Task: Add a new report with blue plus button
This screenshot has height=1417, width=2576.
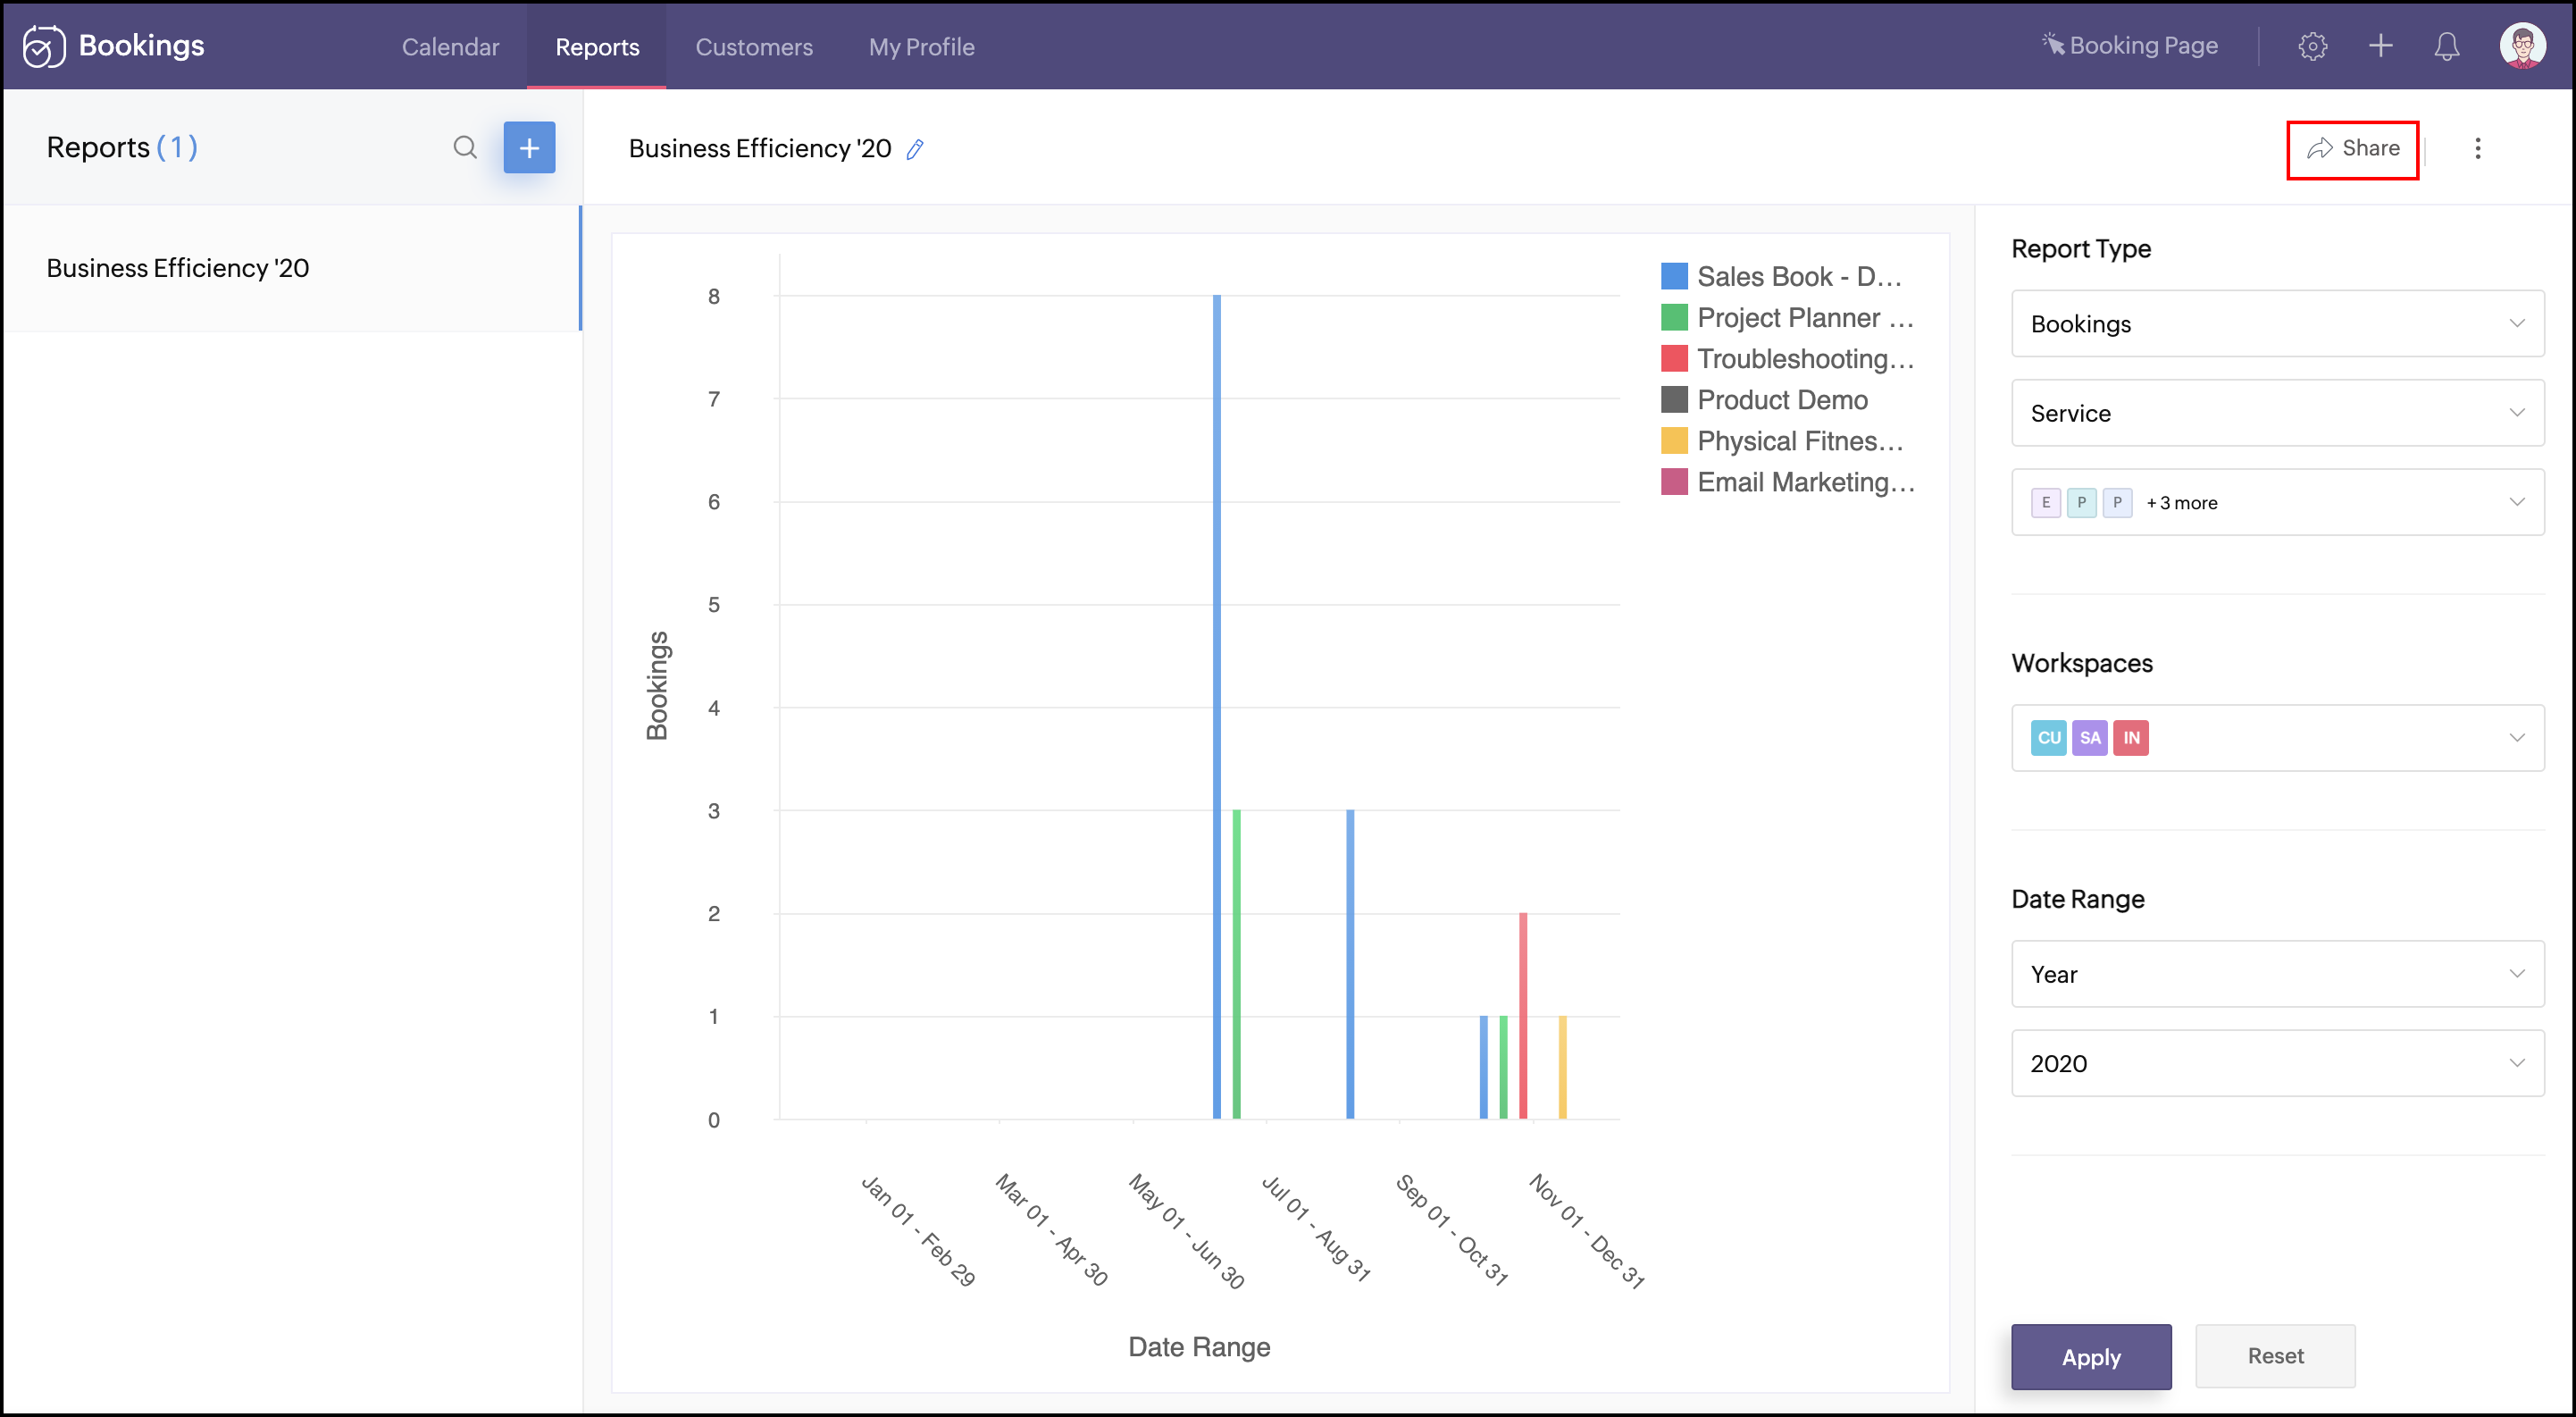Action: pyautogui.click(x=529, y=148)
